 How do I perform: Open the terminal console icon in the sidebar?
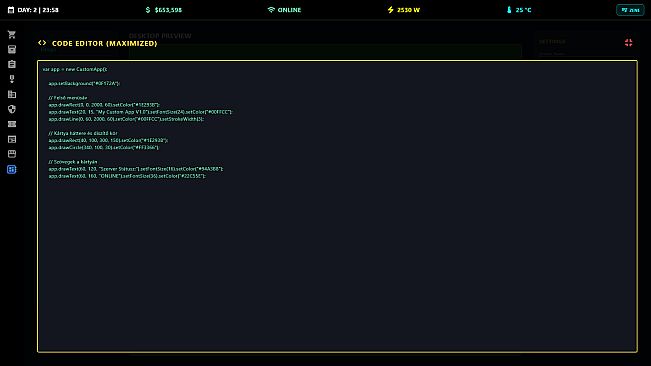[x=12, y=139]
